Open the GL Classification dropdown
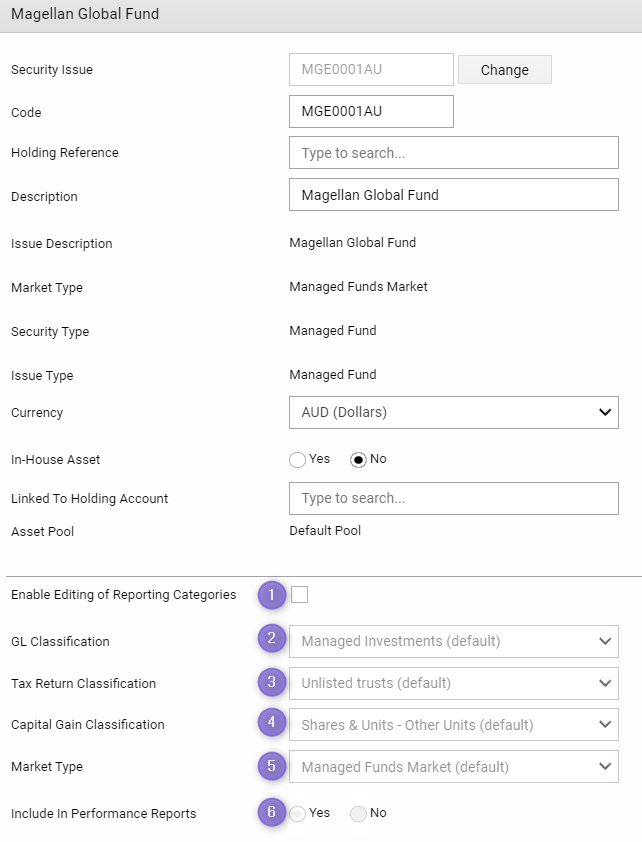 point(454,641)
